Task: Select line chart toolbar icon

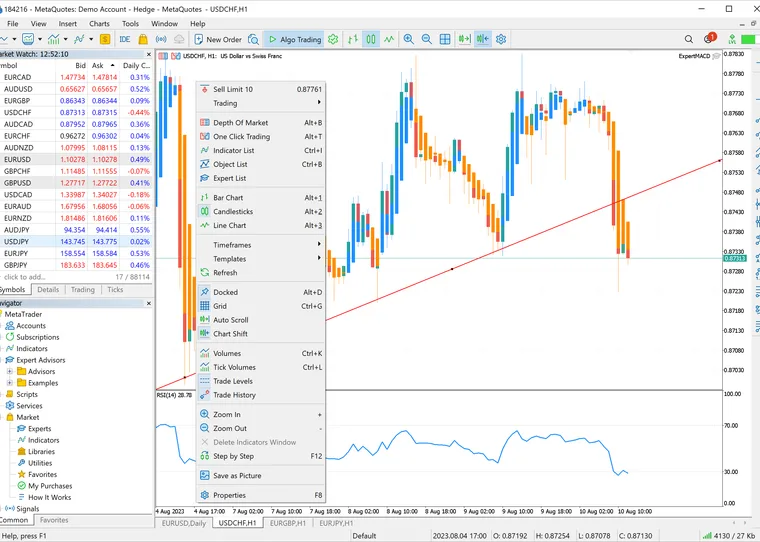Action: click(x=389, y=39)
